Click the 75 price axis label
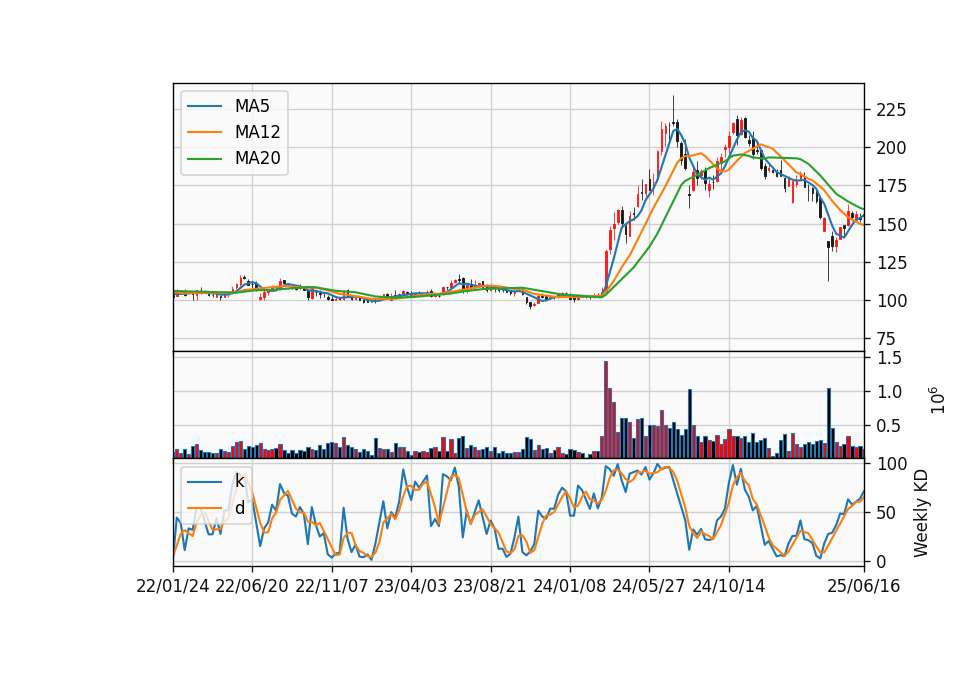The height and width of the screenshot is (690, 960). 886,339
